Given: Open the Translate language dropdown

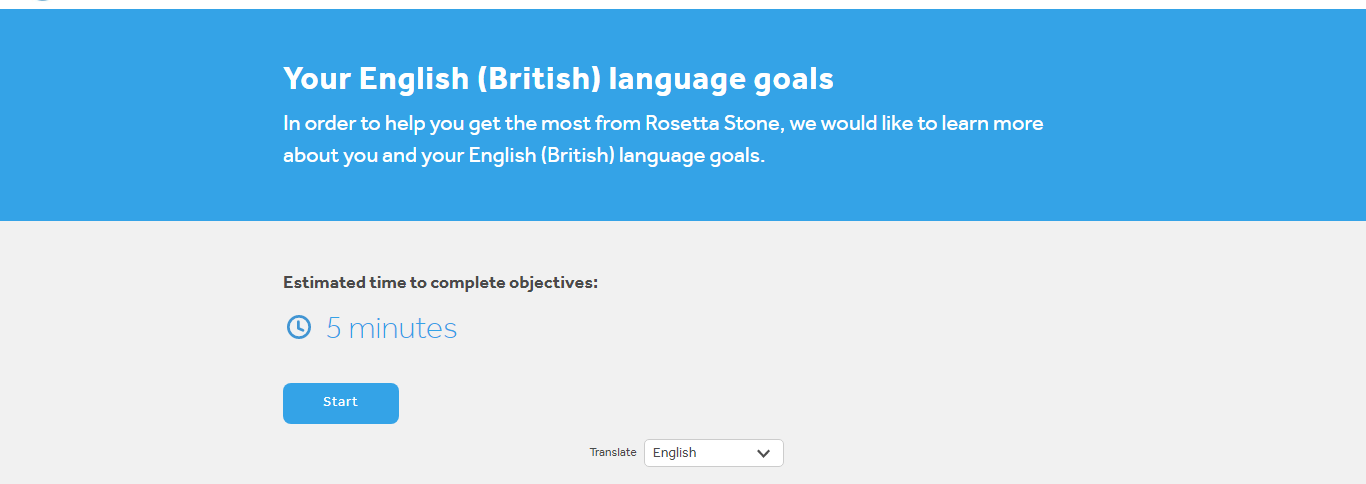Looking at the screenshot, I should pos(713,453).
